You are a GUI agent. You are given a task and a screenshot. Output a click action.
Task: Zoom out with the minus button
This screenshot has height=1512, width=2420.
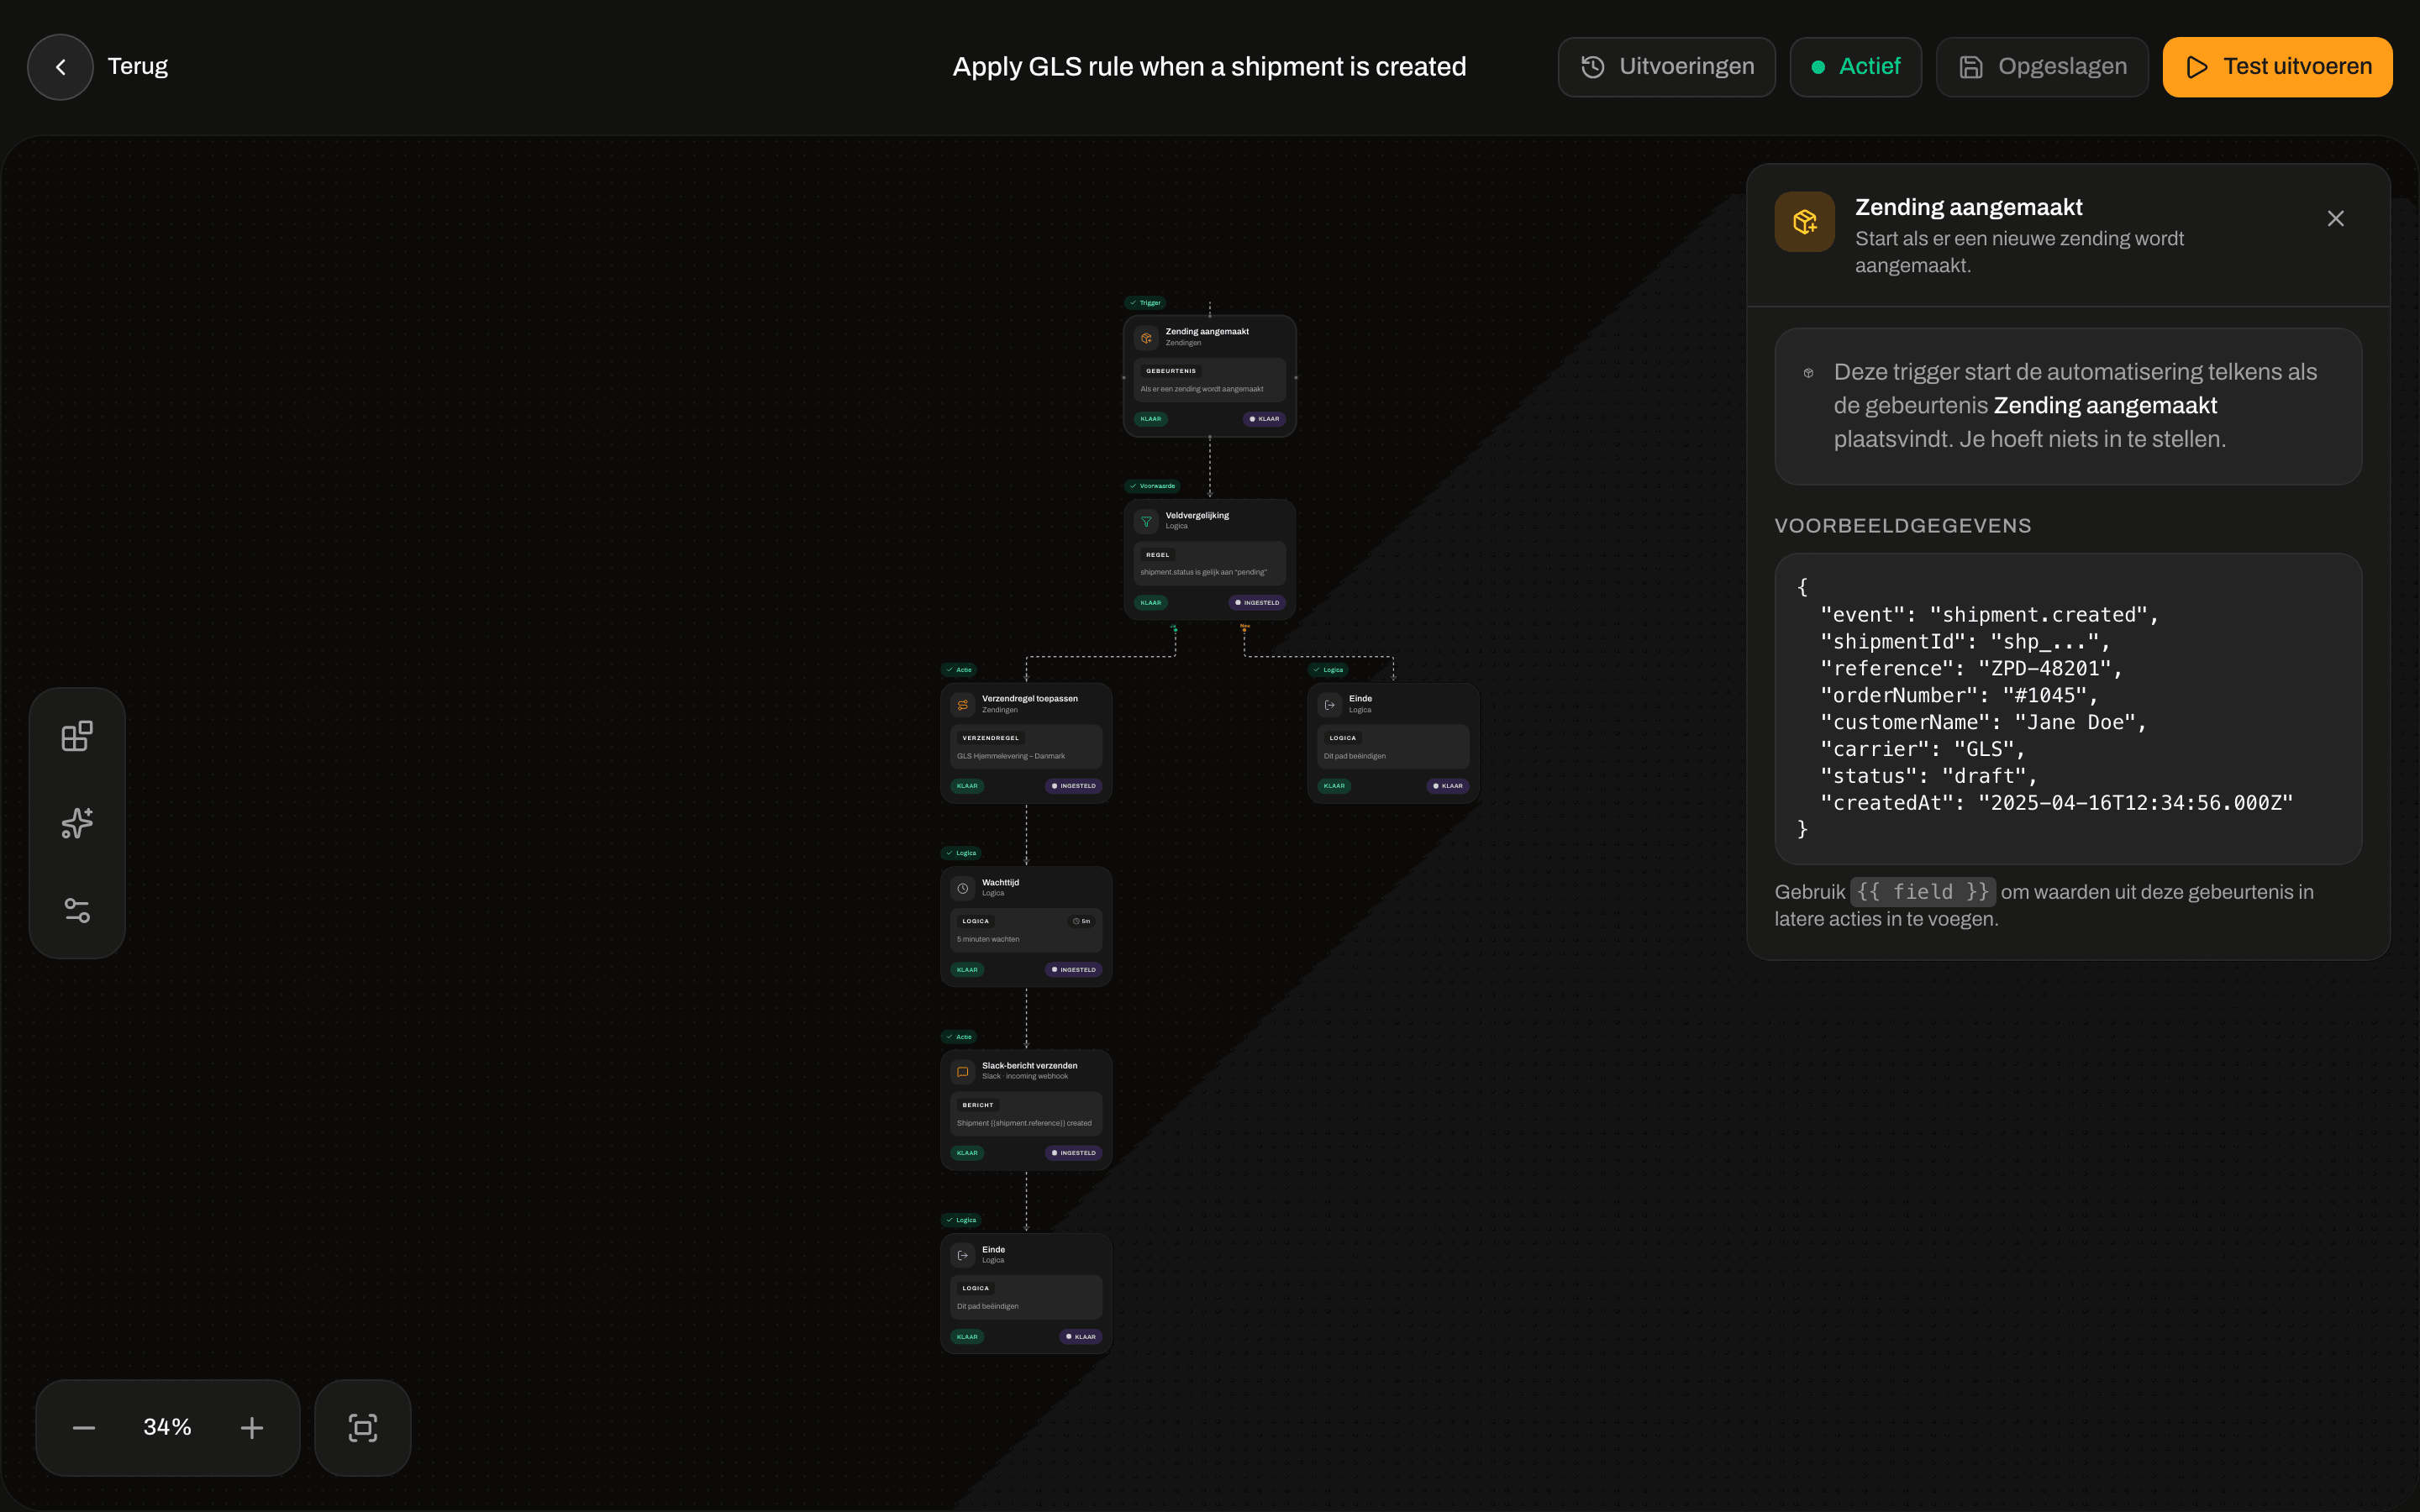pos(84,1428)
